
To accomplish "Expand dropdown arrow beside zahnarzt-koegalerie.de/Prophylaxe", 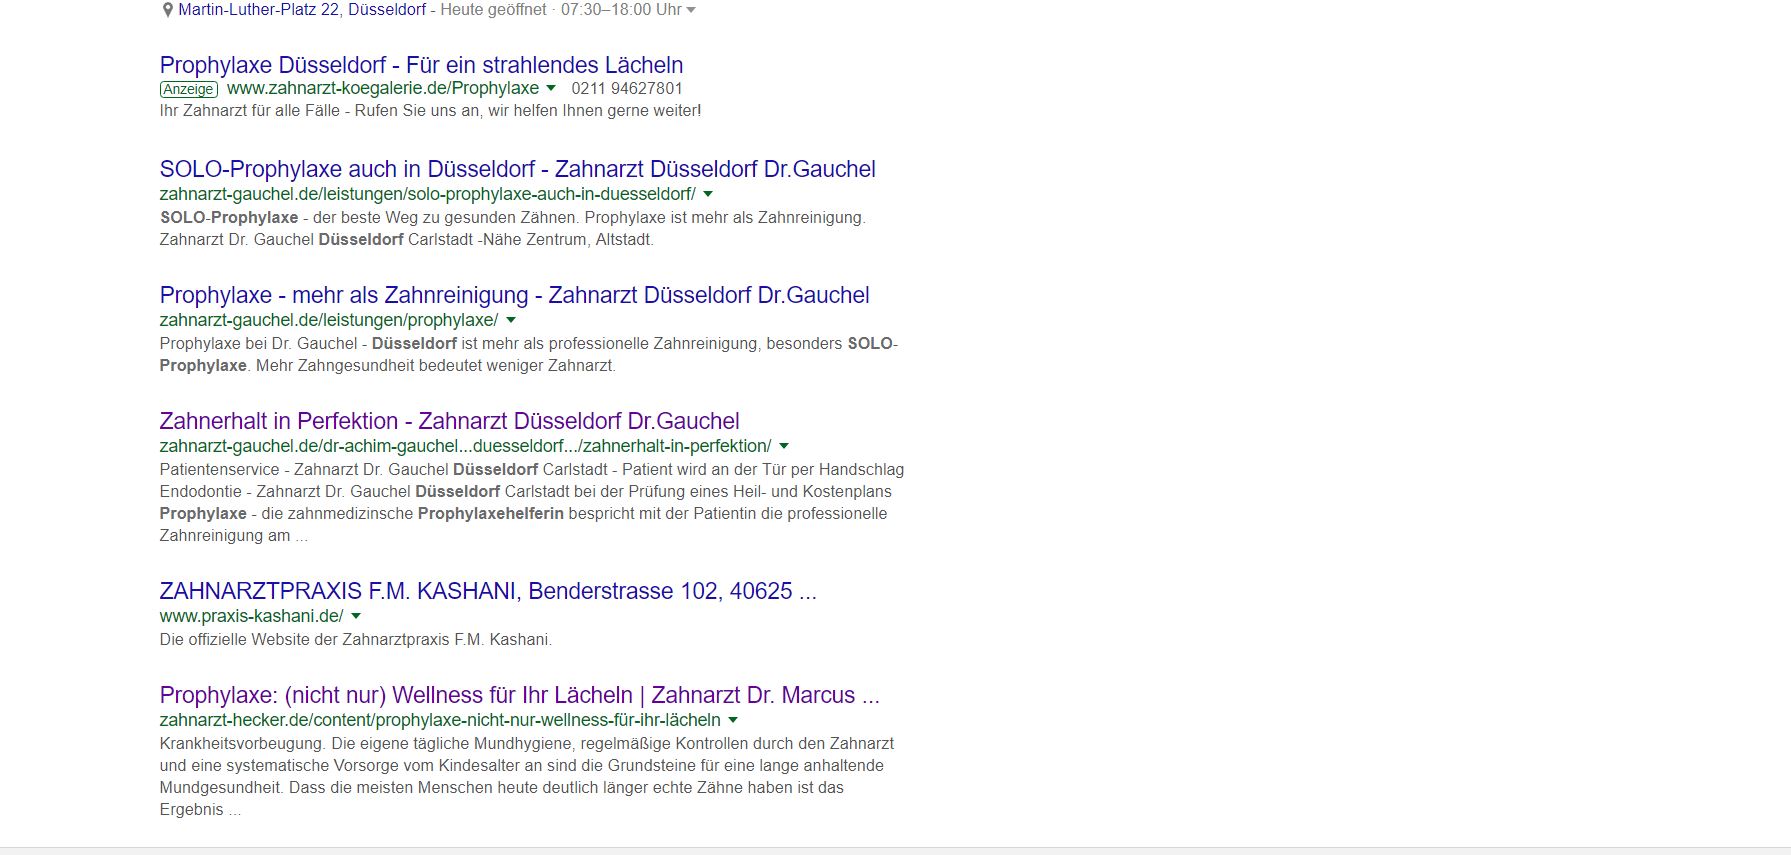I will tap(551, 88).
